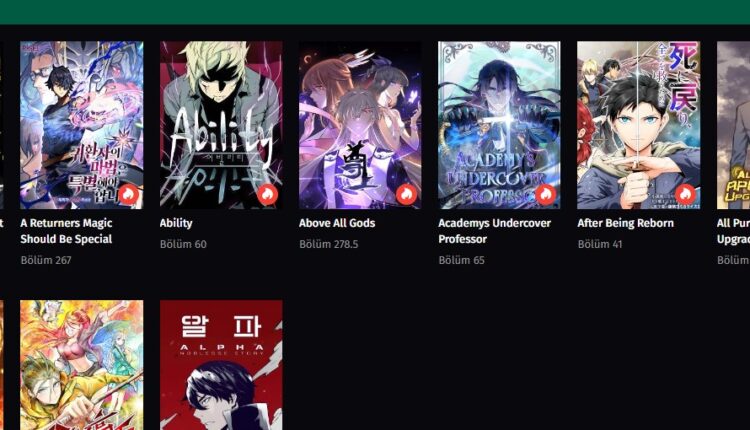
Task: Click flame icon on Academys Undercover Professor cover
Action: point(546,194)
